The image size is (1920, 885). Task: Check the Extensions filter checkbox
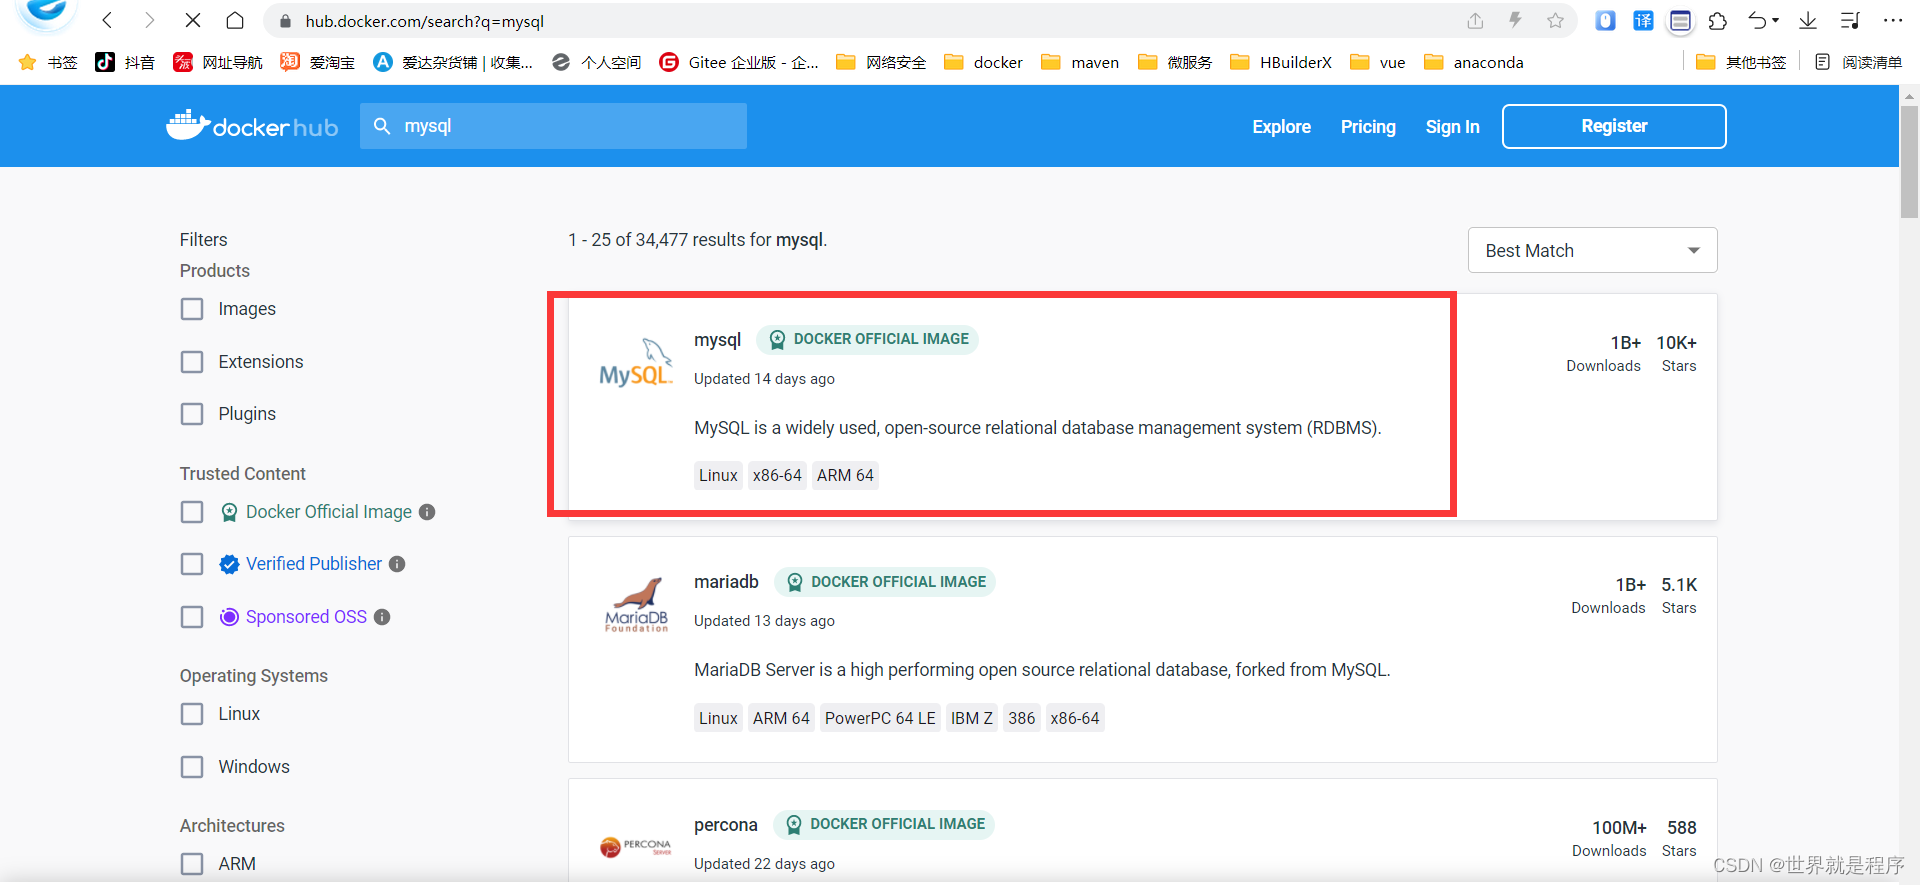click(x=192, y=362)
